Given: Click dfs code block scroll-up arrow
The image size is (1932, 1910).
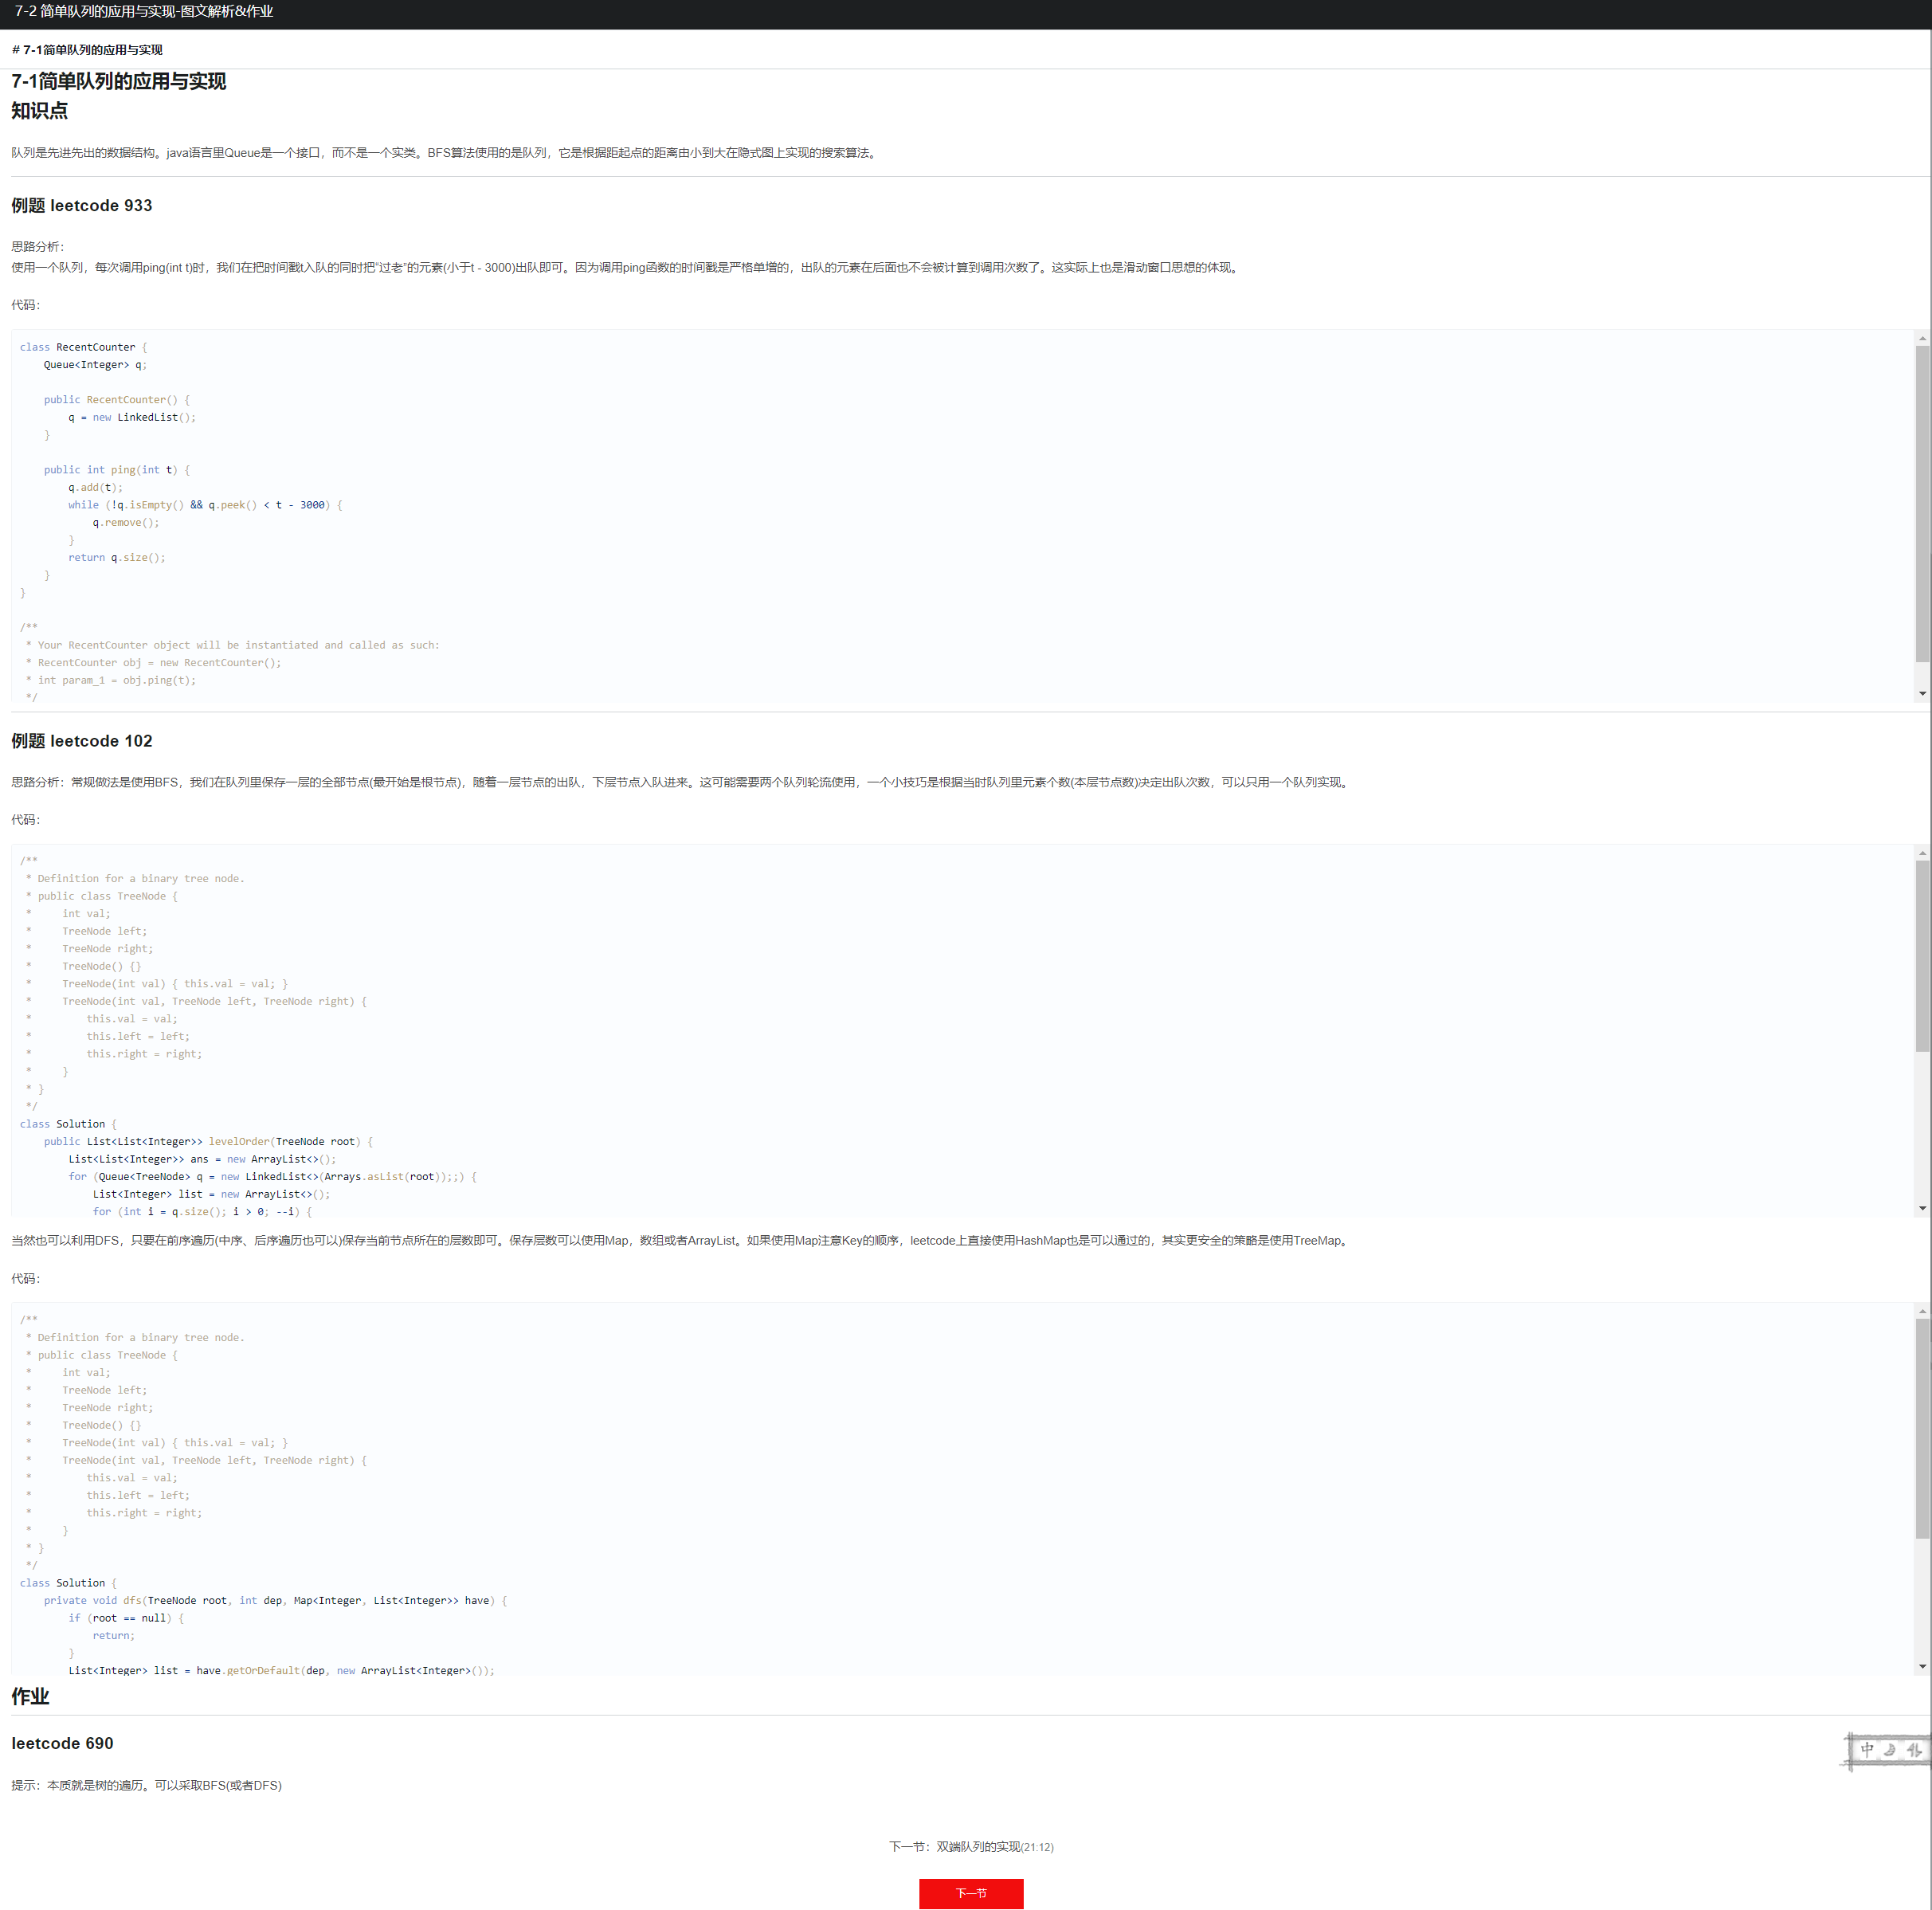Looking at the screenshot, I should tap(1922, 1311).
